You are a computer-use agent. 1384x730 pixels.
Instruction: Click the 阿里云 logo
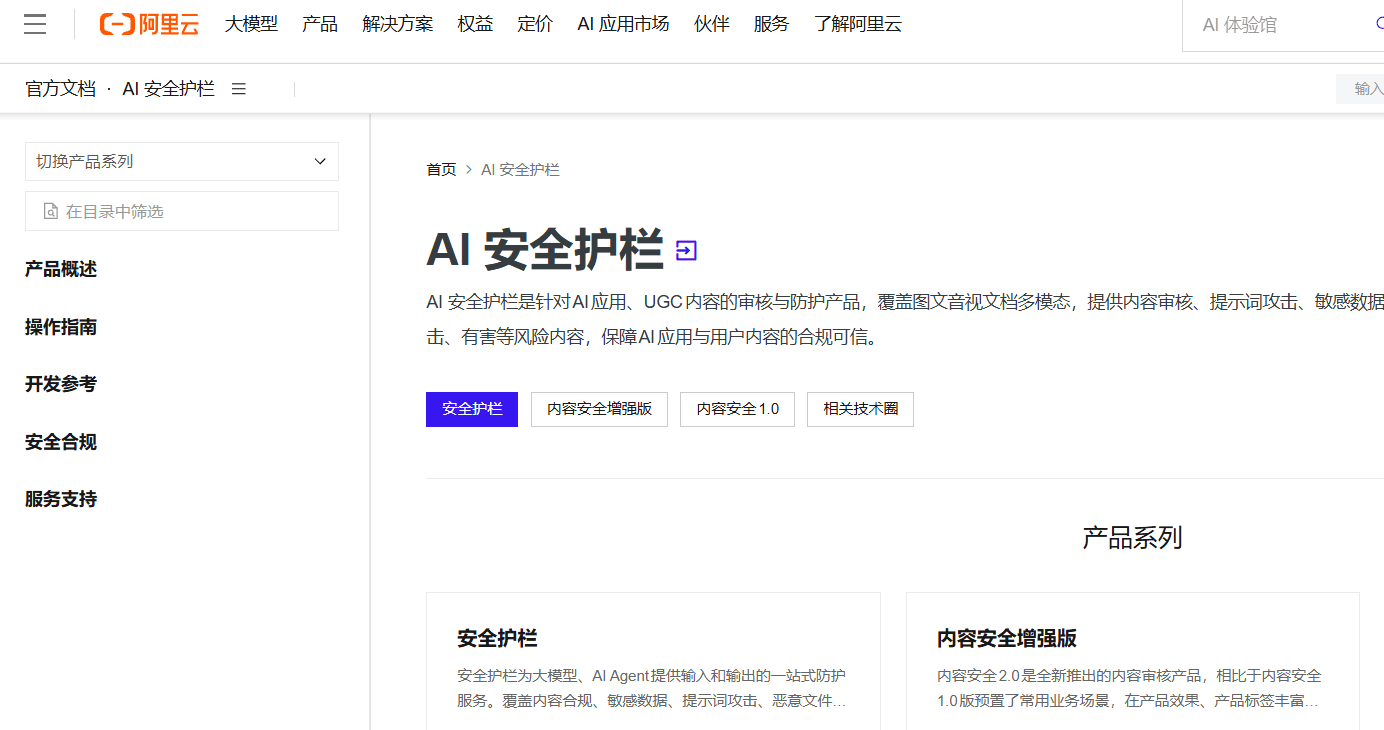coord(149,25)
